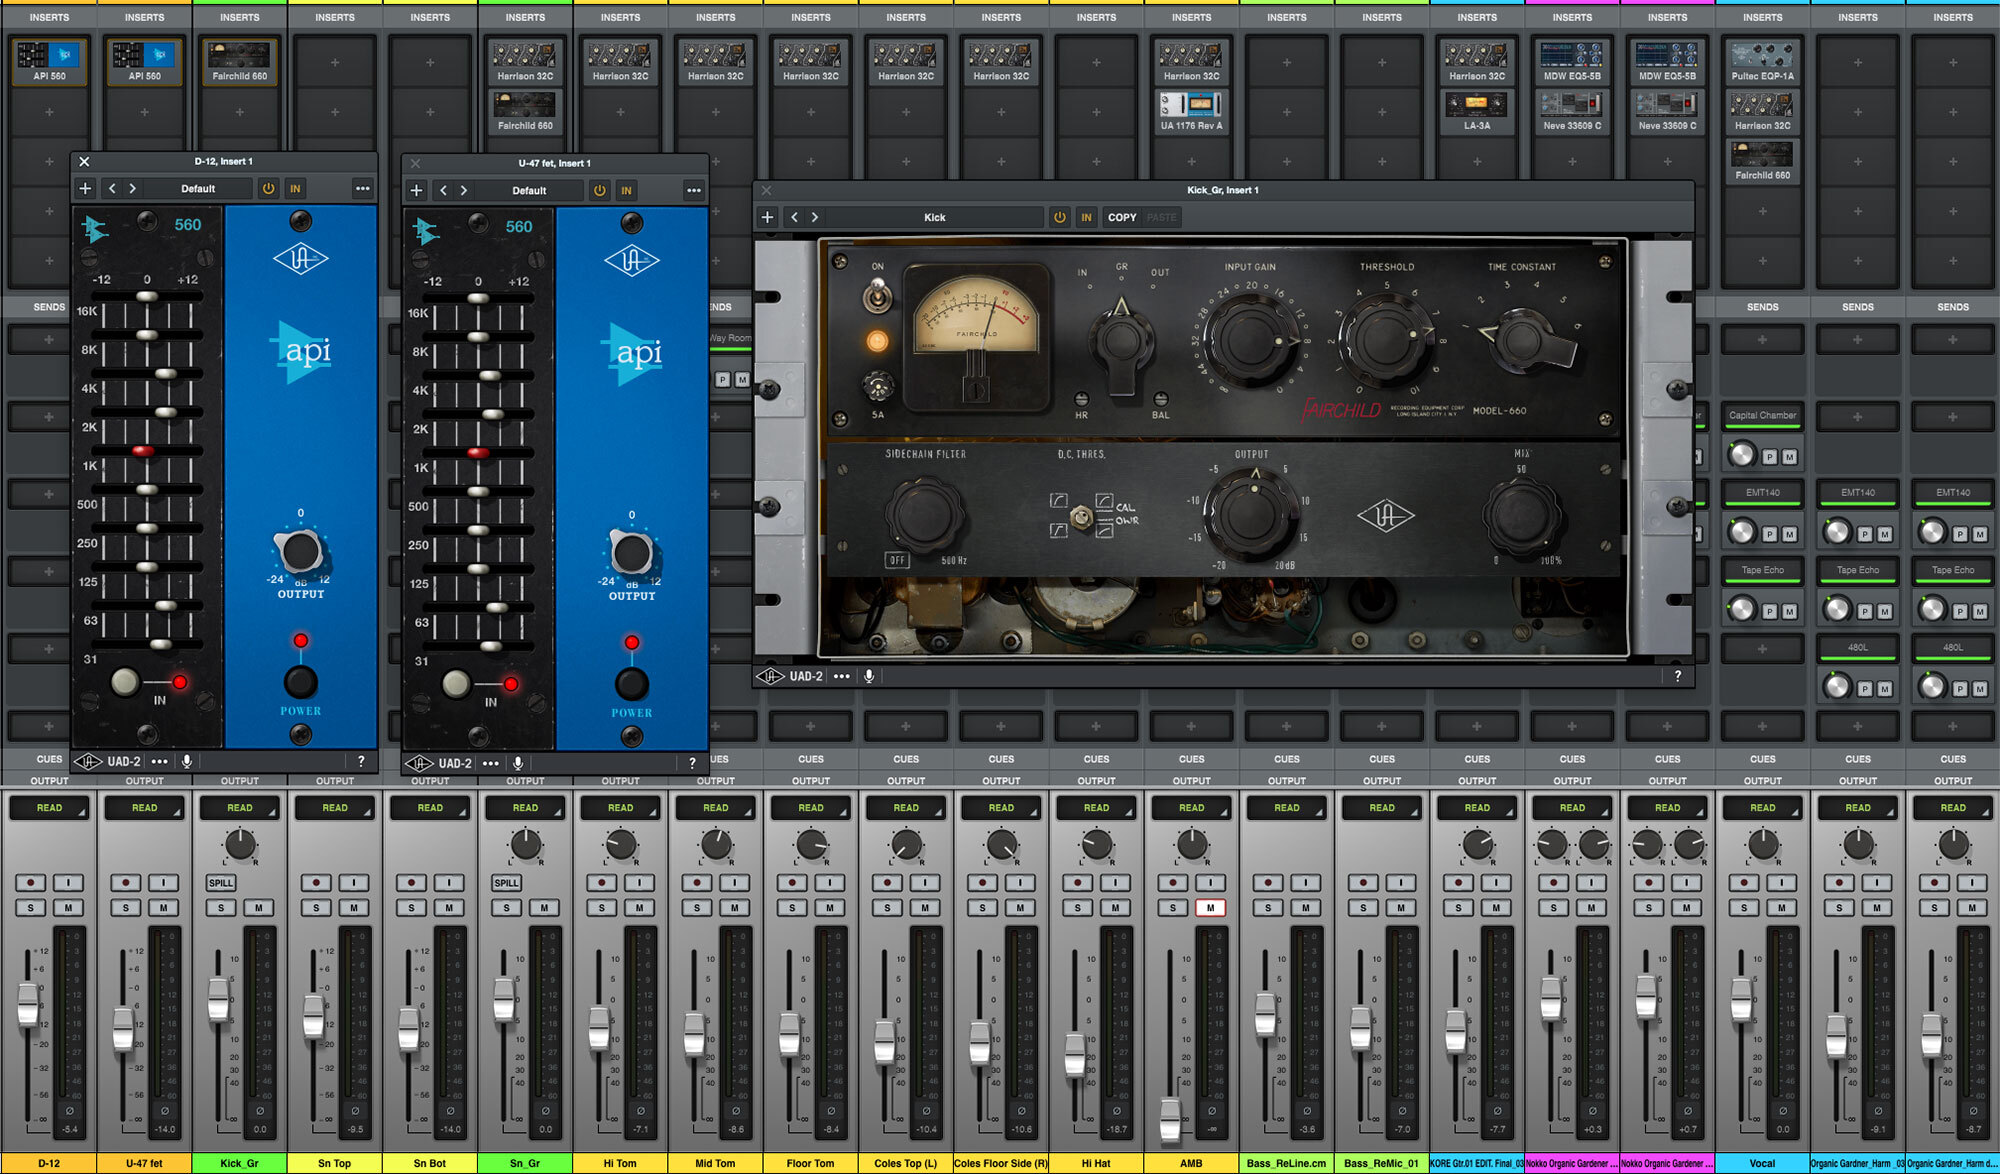
Task: Click the SPILL button on the Sn_Gr channel
Action: point(506,883)
